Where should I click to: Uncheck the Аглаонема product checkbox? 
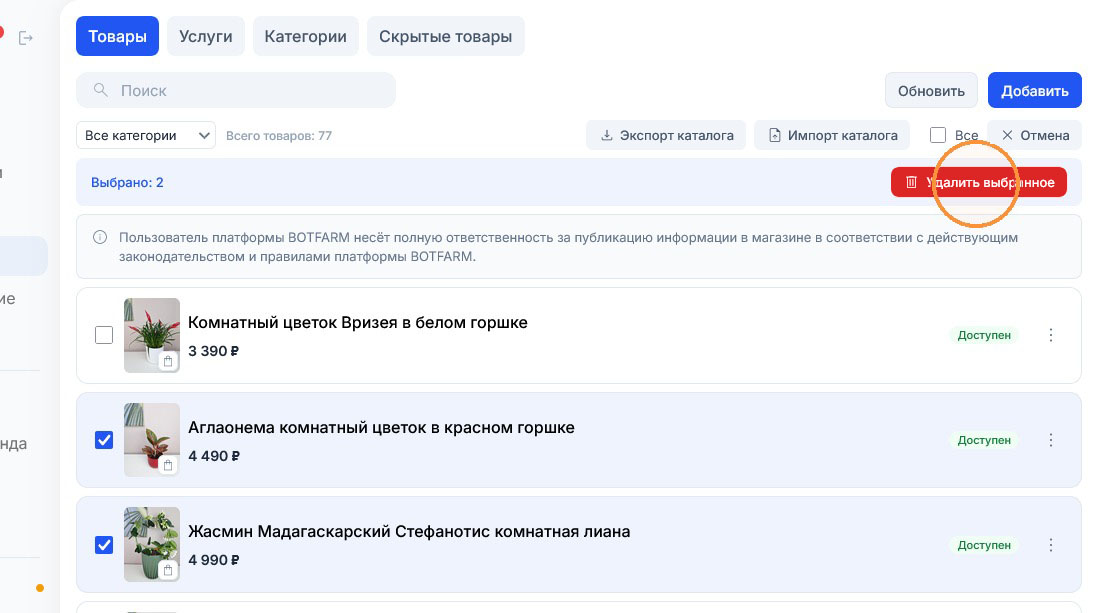pyautogui.click(x=104, y=440)
